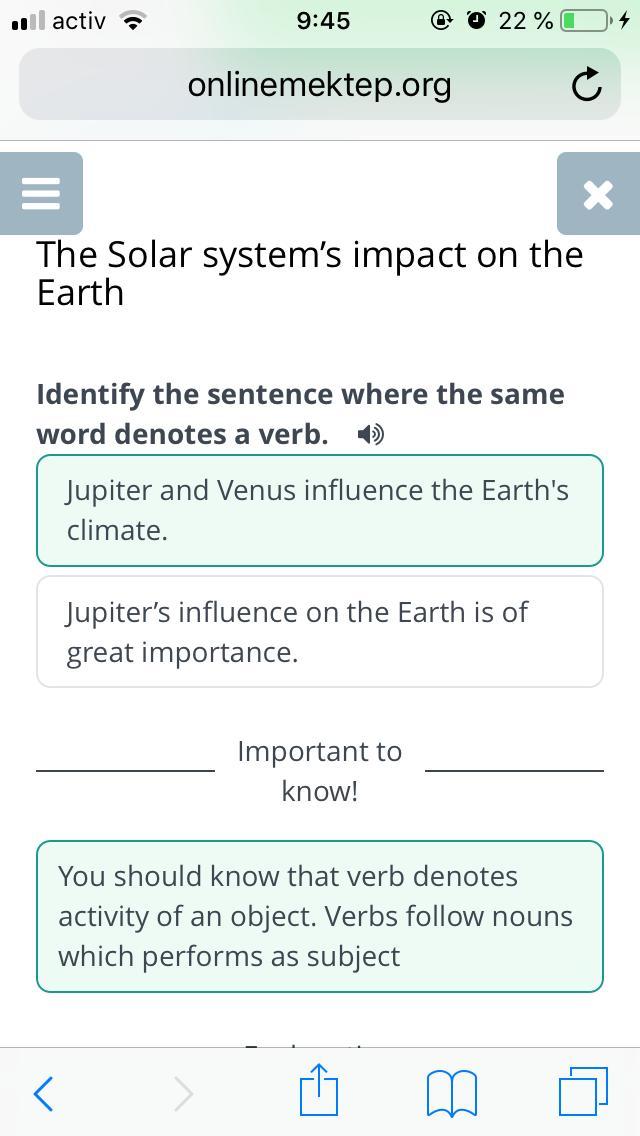Close the lesson with X button
Screen dimensions: 640x1136
pos(597,193)
